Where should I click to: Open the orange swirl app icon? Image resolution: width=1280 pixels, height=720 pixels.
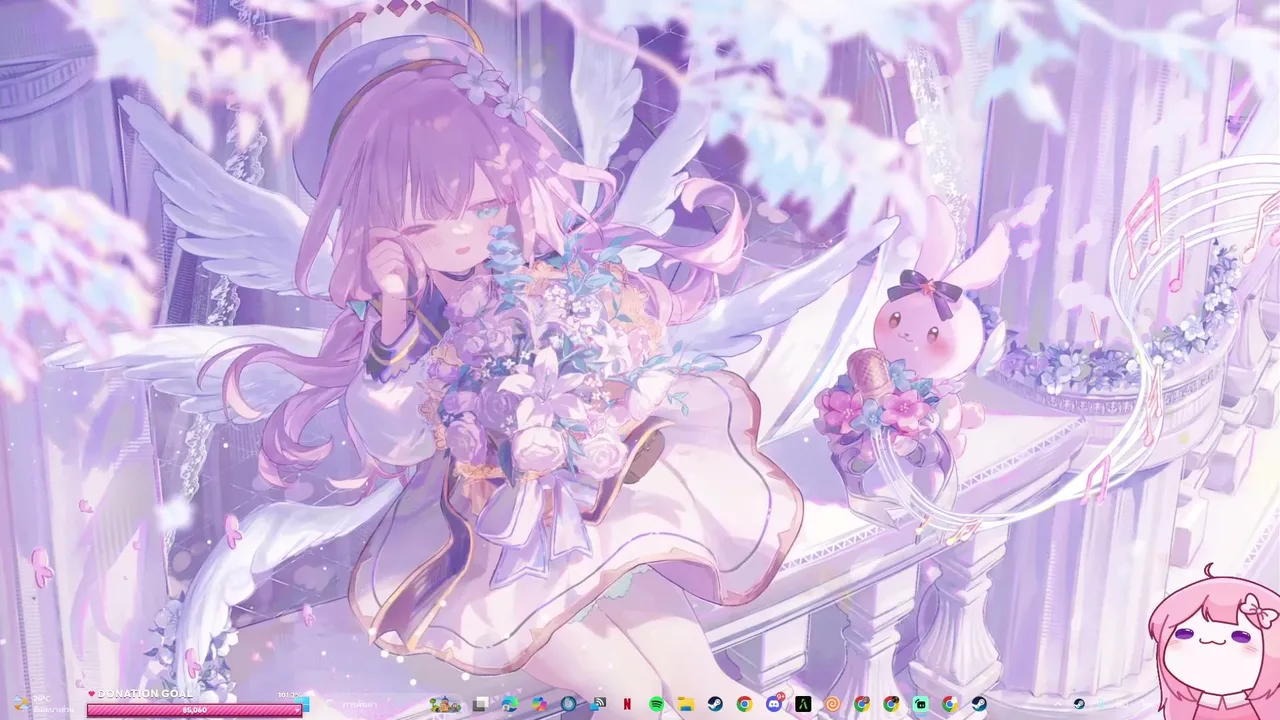832,704
